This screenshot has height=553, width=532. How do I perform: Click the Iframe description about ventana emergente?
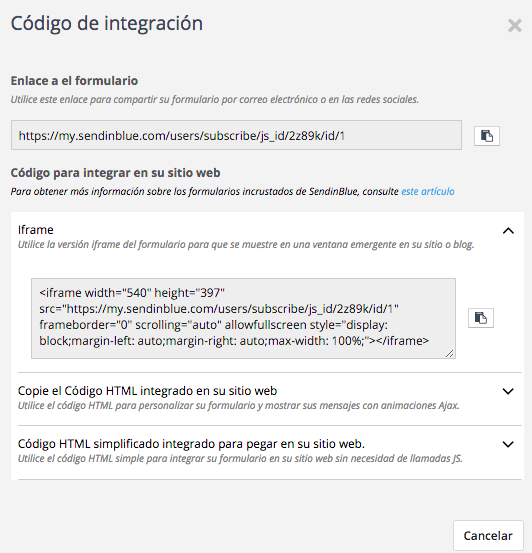pyautogui.click(x=246, y=244)
